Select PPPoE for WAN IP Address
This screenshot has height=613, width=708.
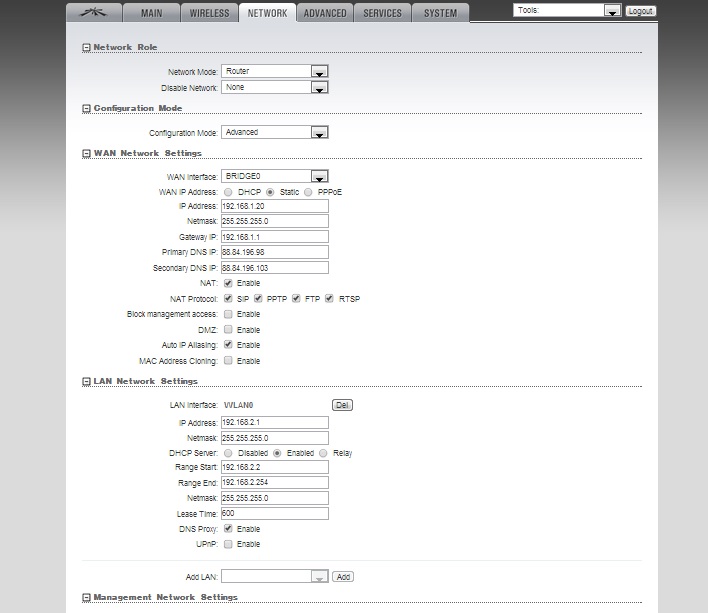(308, 192)
